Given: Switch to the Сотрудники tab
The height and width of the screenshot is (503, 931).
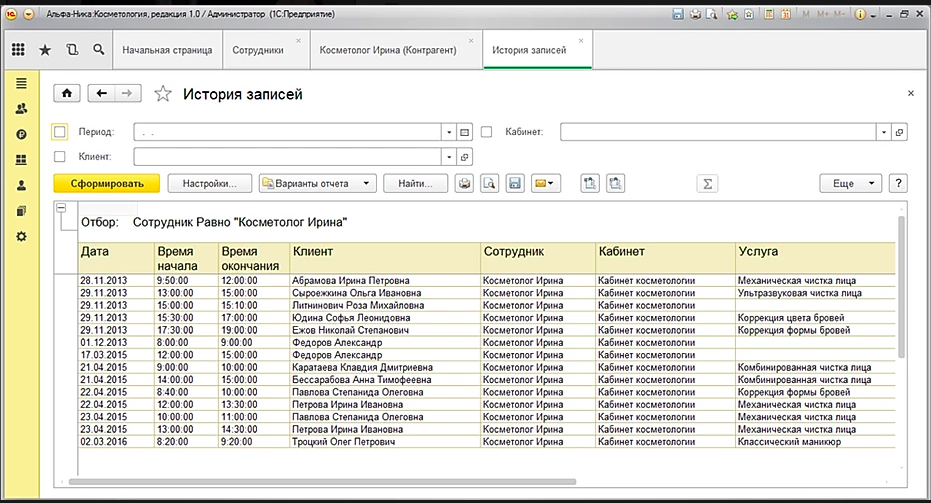Looking at the screenshot, I should click(x=258, y=49).
